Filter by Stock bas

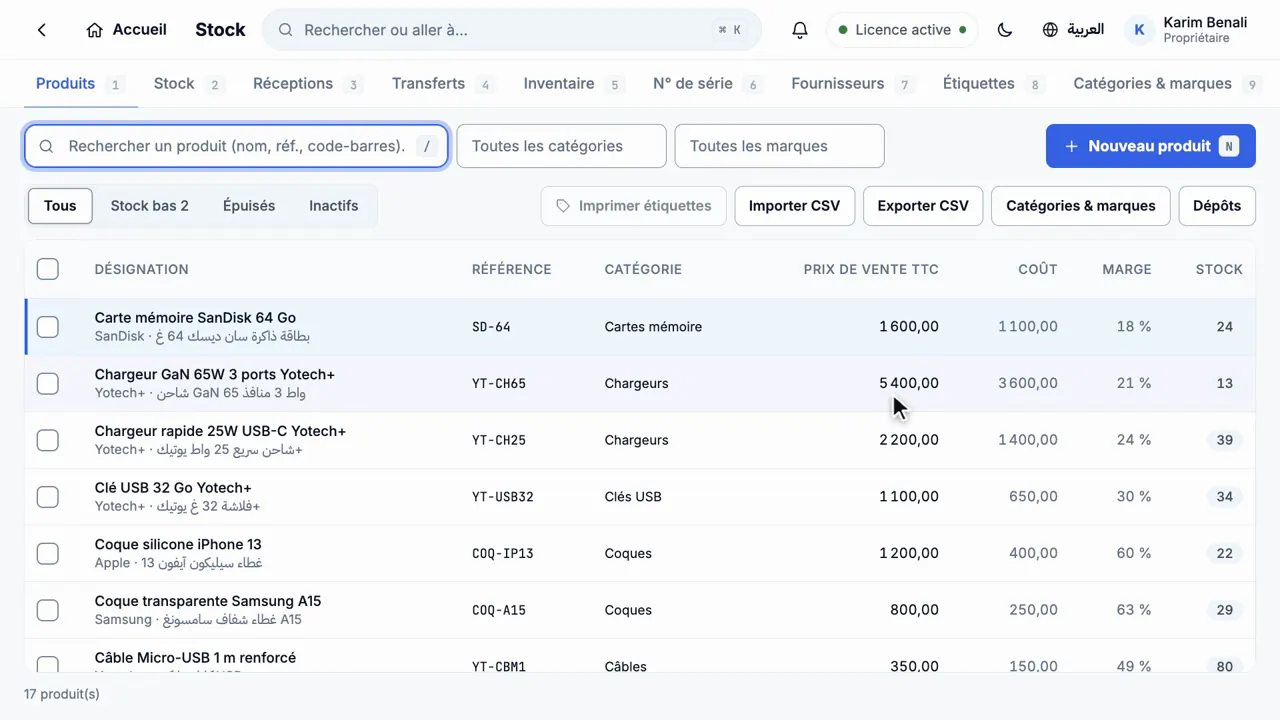pos(150,206)
